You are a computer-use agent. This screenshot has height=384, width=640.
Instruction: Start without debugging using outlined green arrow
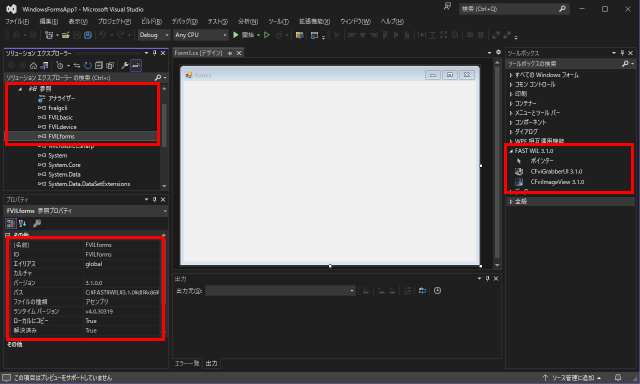coord(267,35)
